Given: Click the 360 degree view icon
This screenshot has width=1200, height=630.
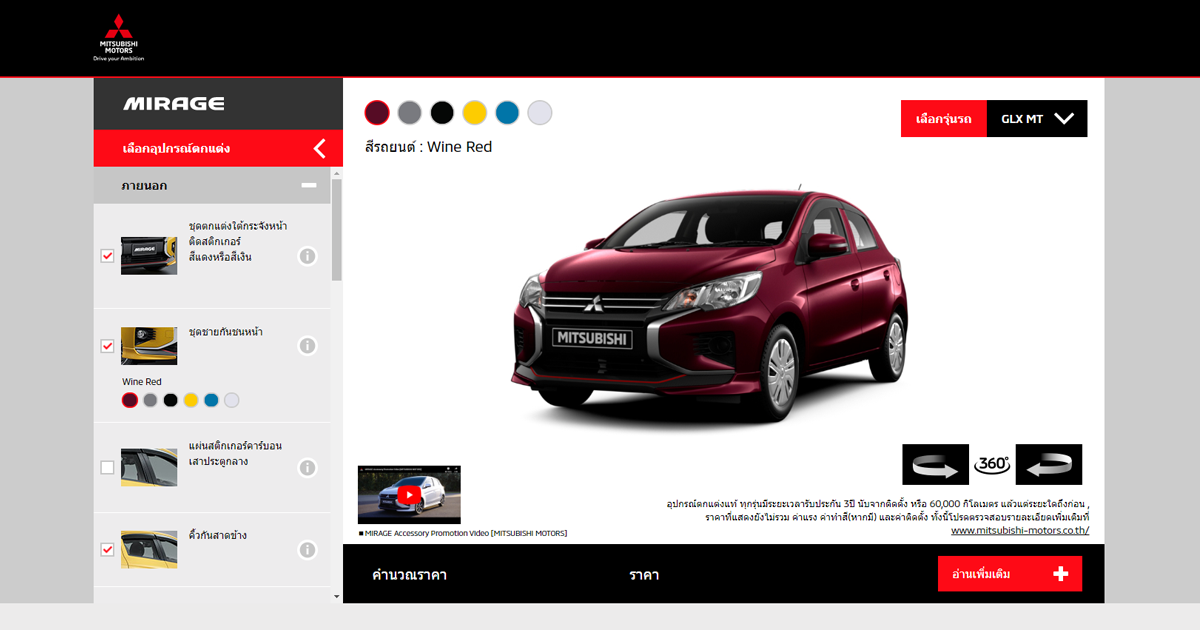Looking at the screenshot, I should click(x=992, y=465).
